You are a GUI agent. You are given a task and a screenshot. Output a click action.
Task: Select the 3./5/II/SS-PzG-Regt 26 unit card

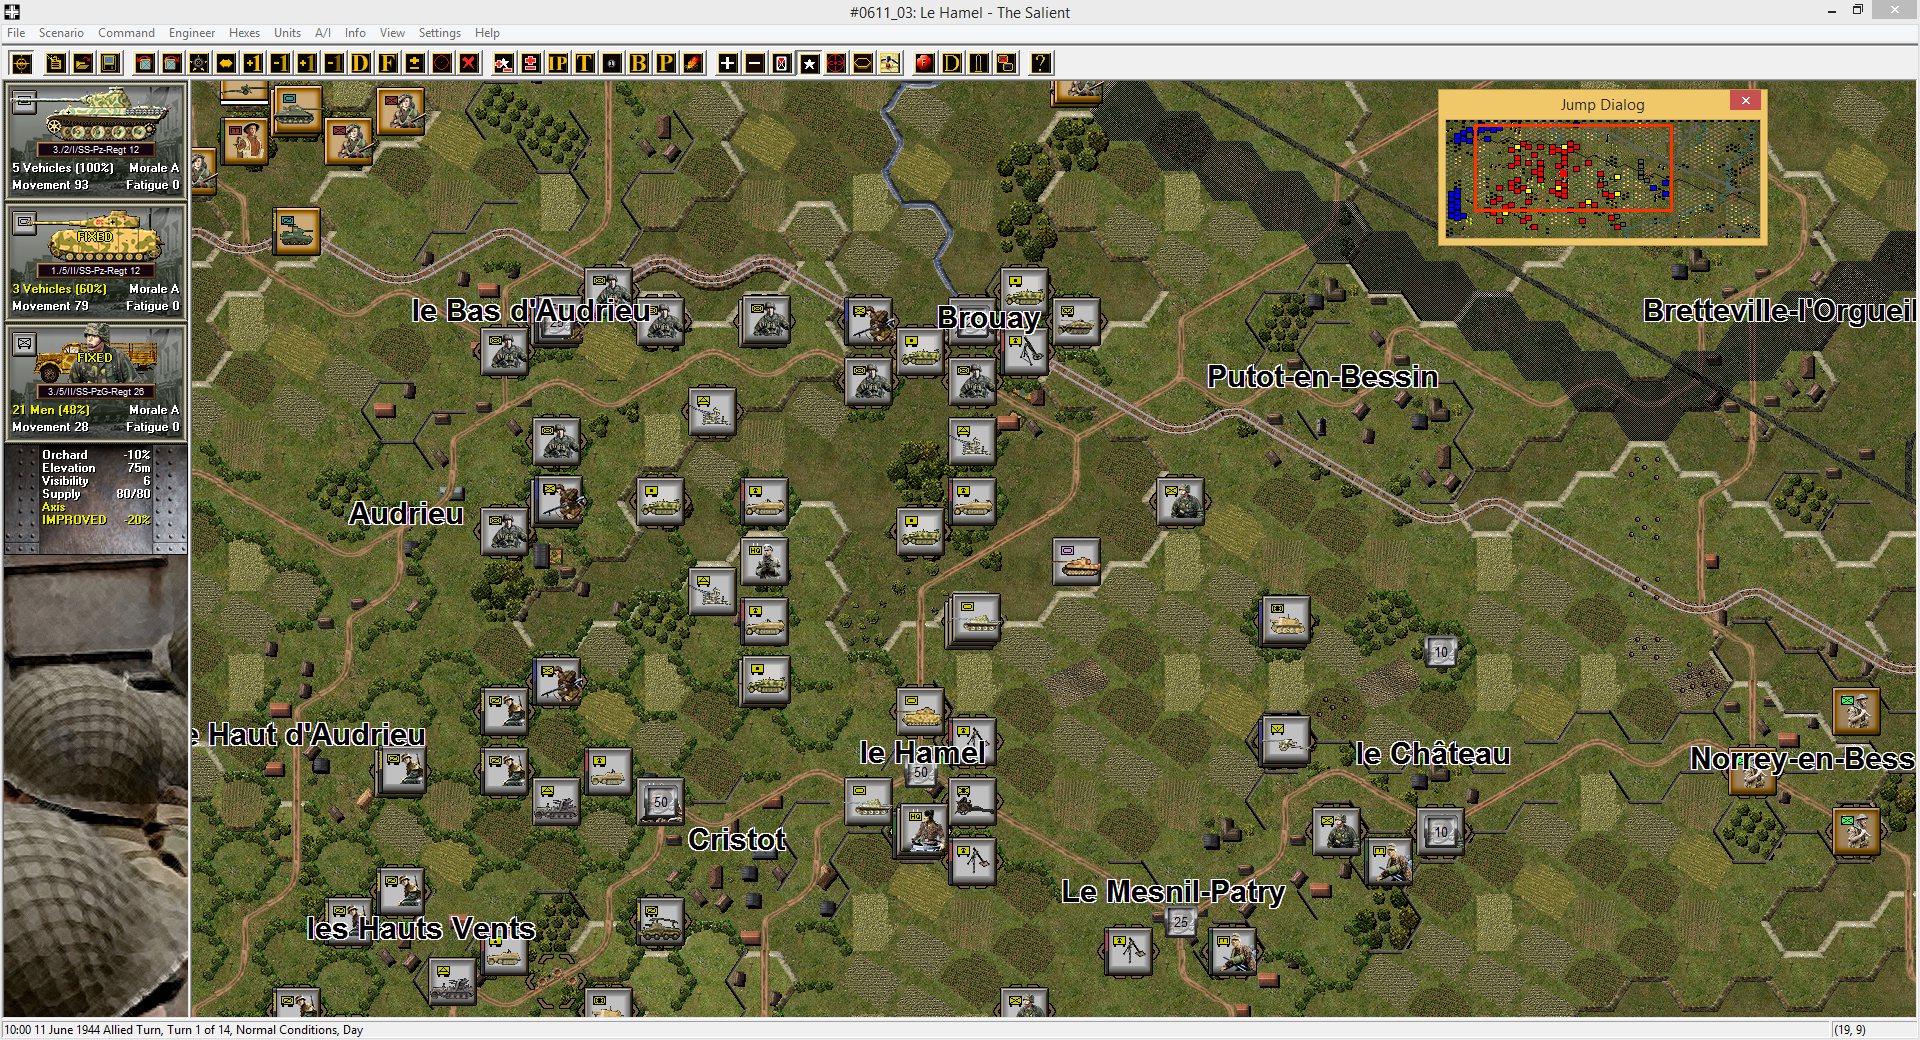click(x=96, y=382)
